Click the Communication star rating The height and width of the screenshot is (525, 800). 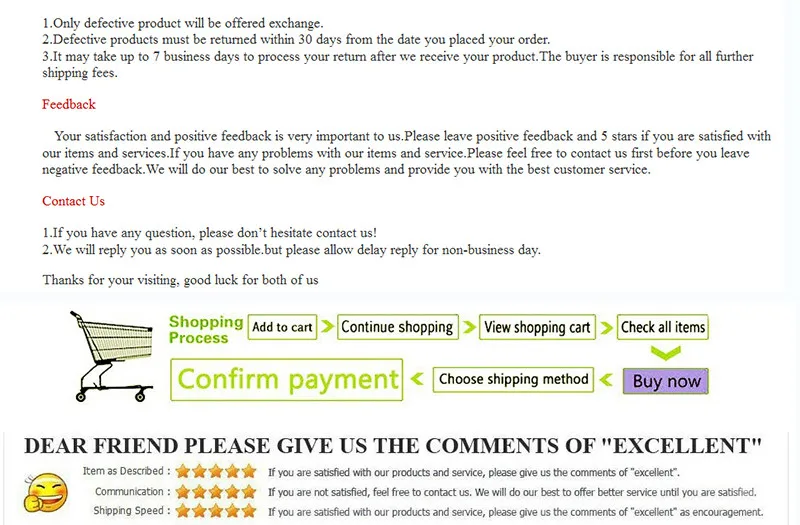tap(216, 492)
